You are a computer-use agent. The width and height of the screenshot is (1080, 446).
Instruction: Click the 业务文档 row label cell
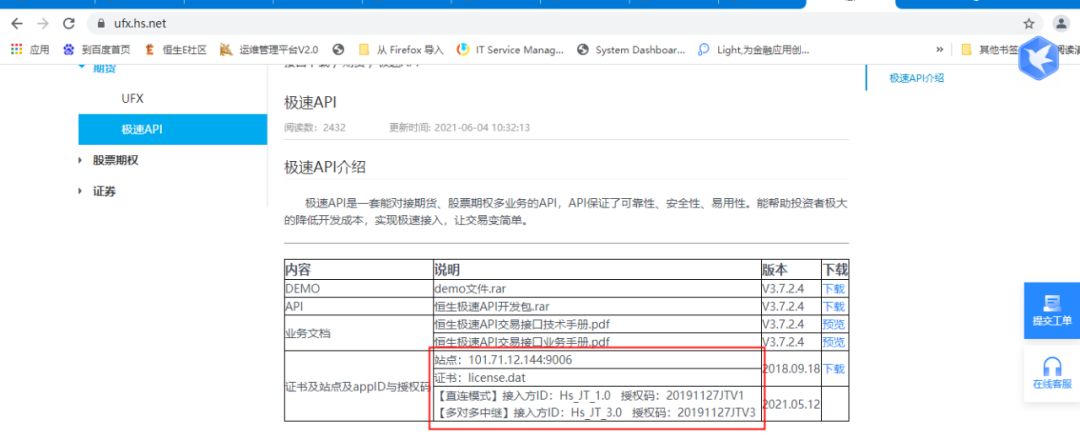point(358,333)
